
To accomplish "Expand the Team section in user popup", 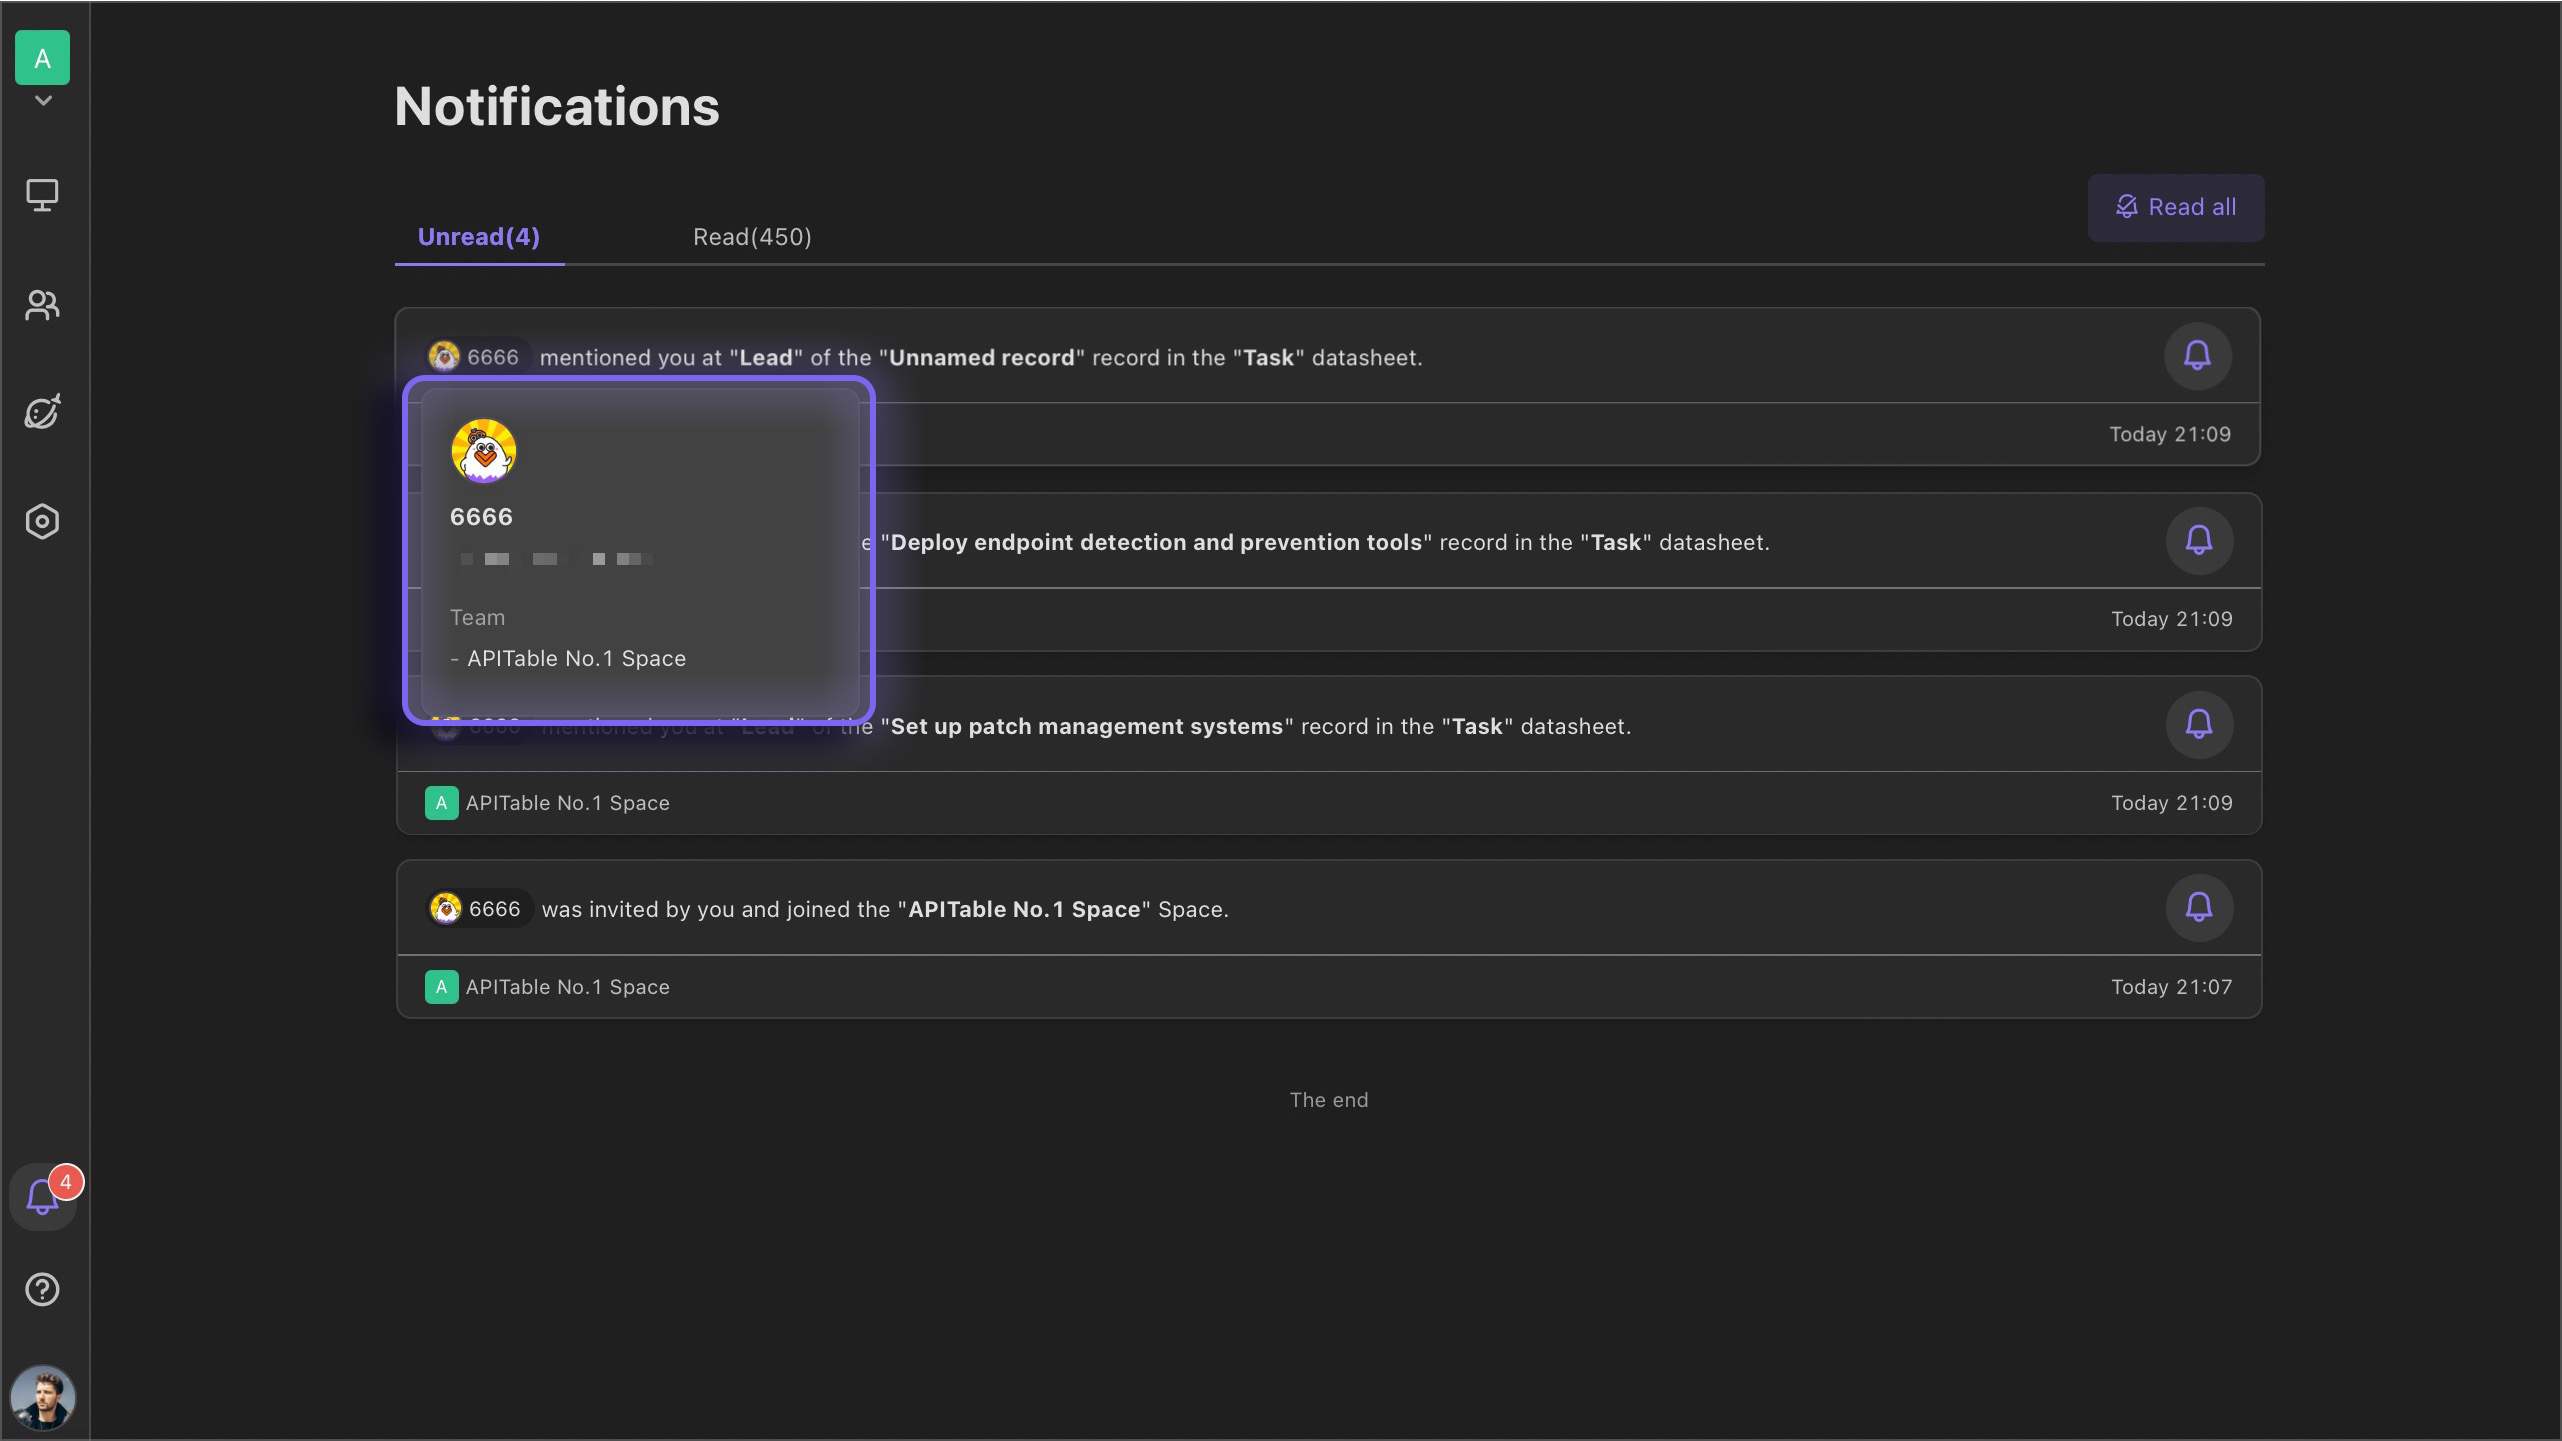I will 475,616.
